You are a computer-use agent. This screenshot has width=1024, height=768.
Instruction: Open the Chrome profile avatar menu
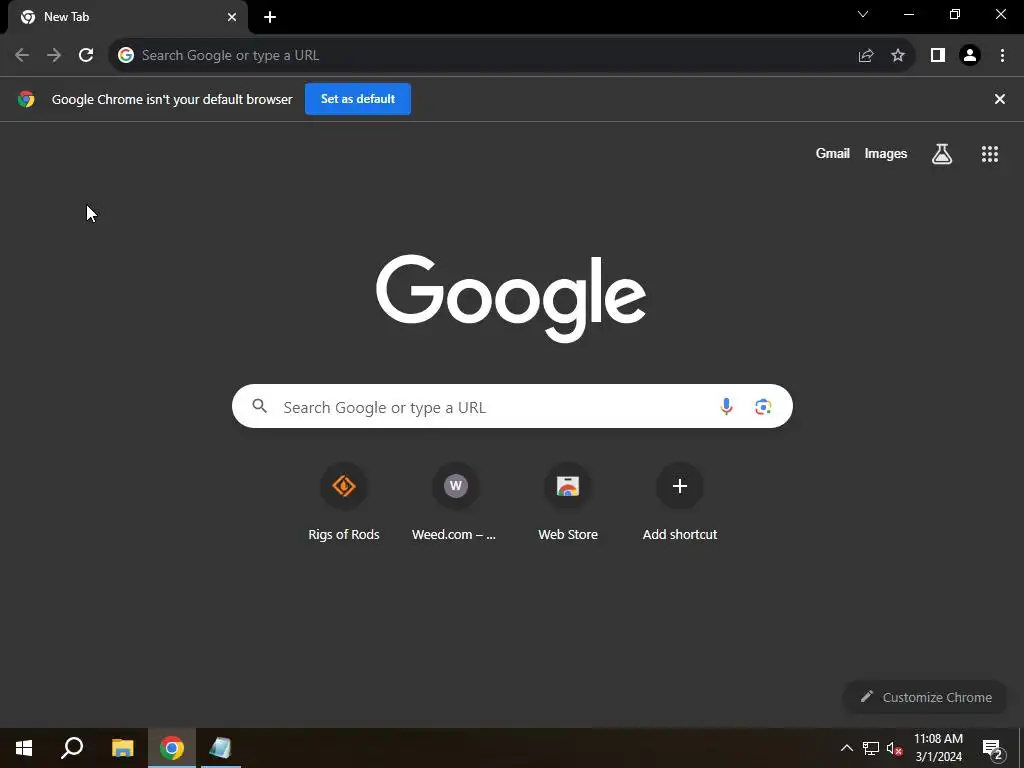point(970,56)
